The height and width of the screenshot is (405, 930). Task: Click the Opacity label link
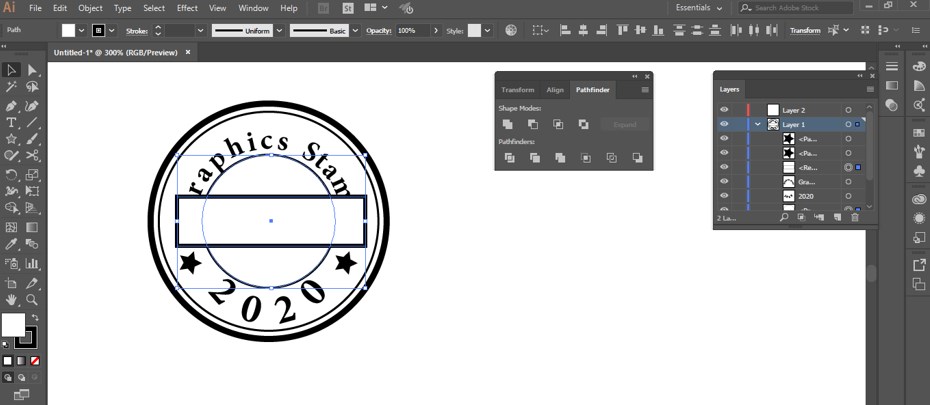378,30
